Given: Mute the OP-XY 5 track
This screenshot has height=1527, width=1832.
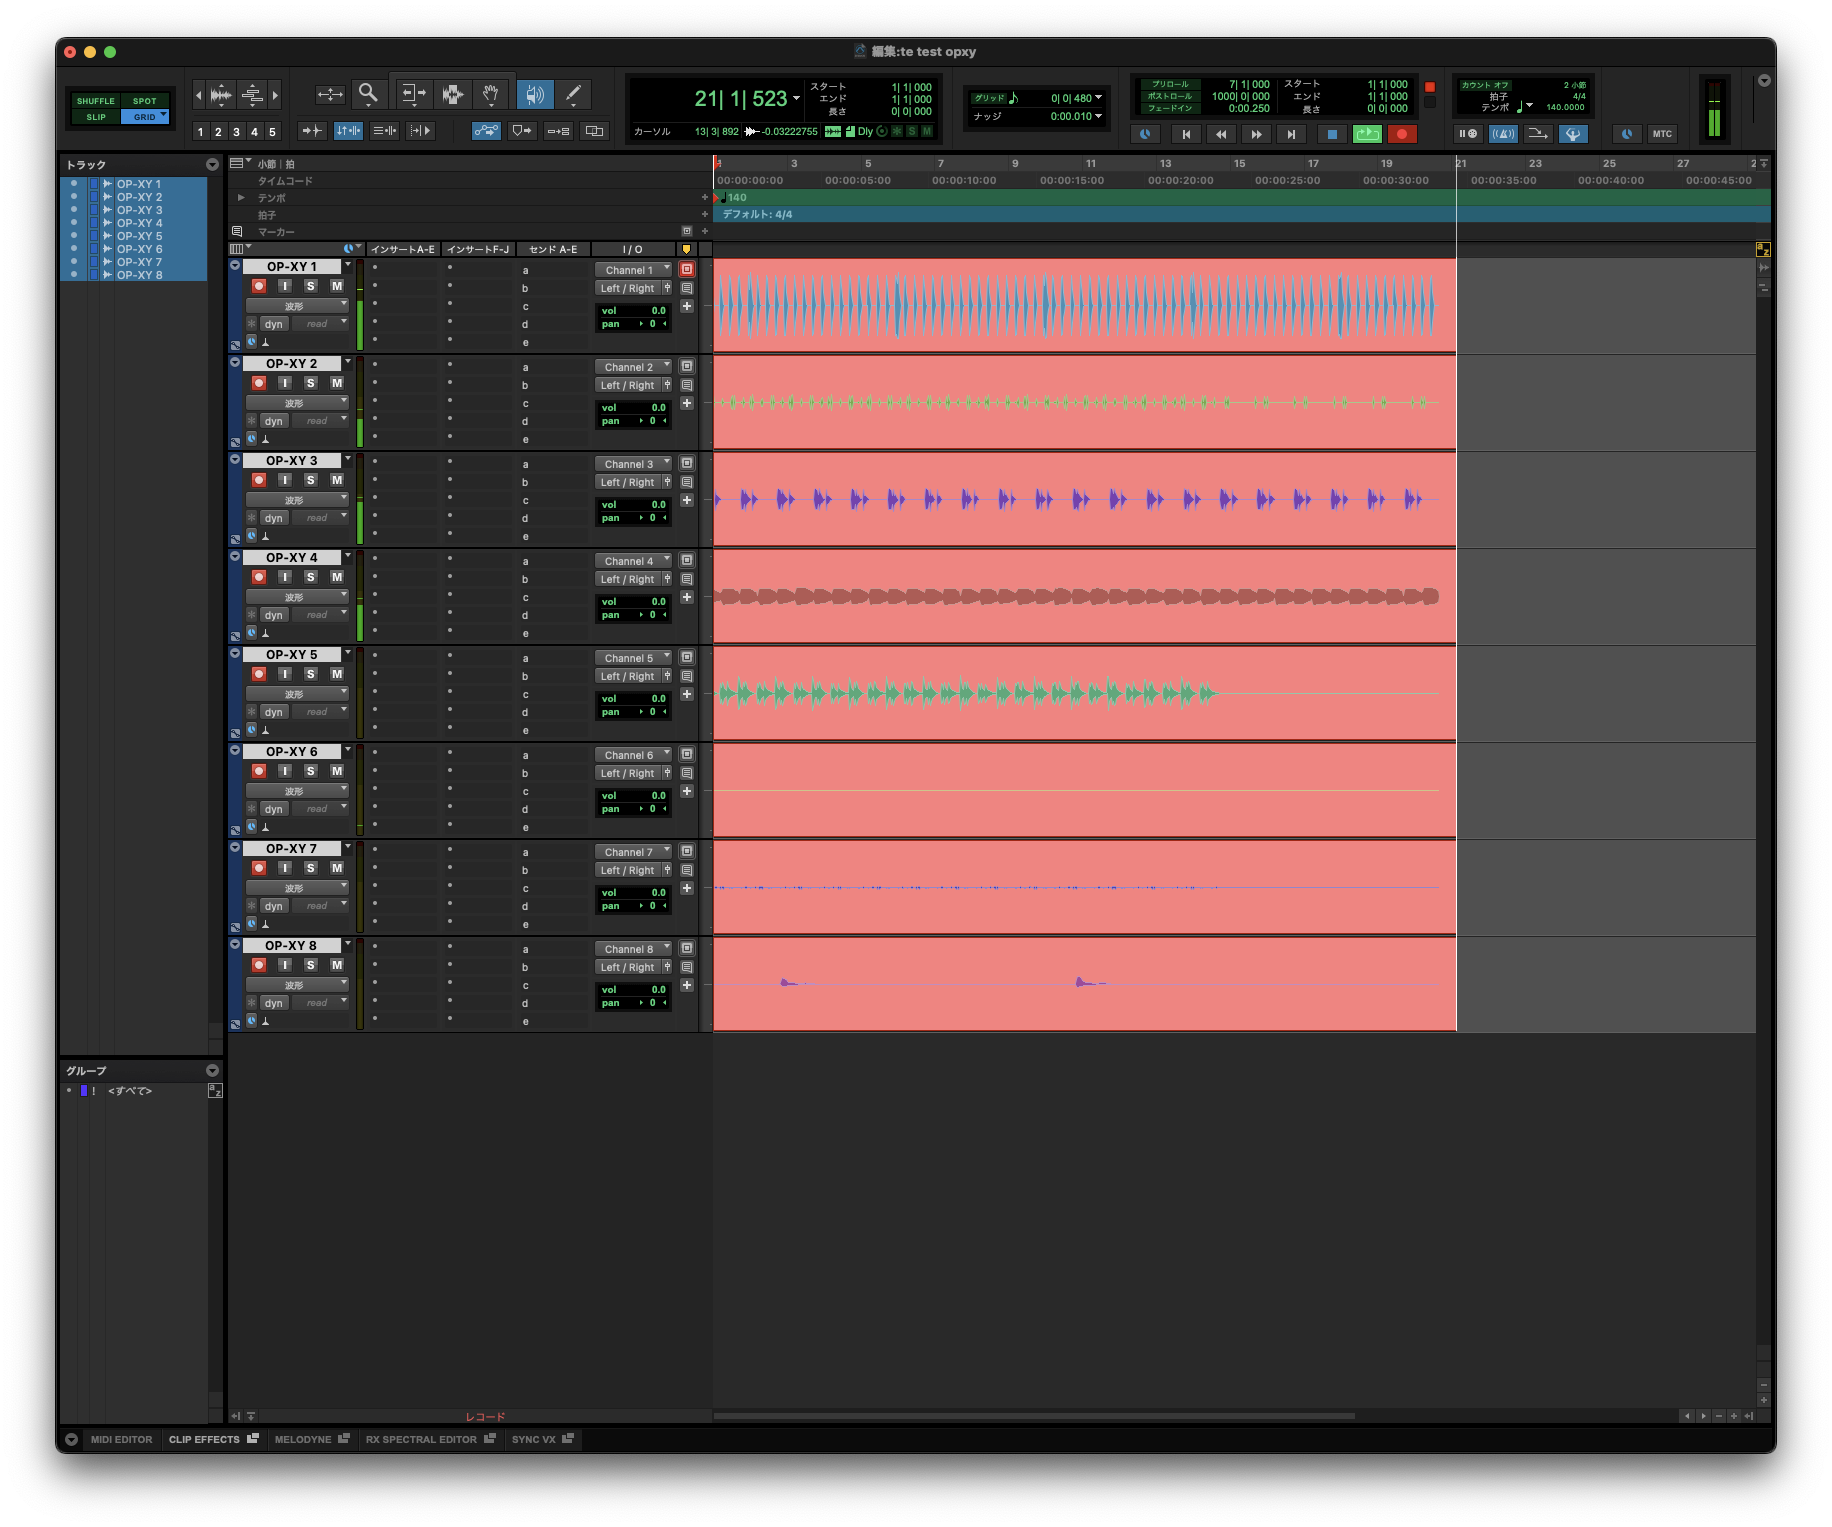Looking at the screenshot, I should [337, 674].
